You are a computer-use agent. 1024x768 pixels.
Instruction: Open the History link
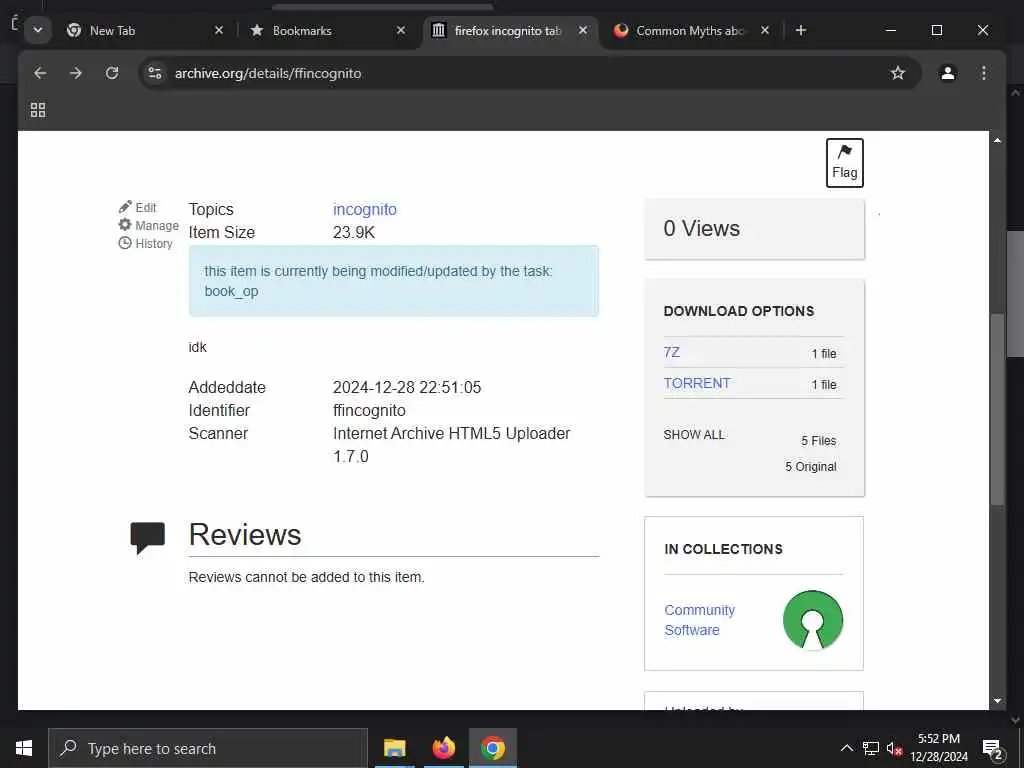point(145,244)
